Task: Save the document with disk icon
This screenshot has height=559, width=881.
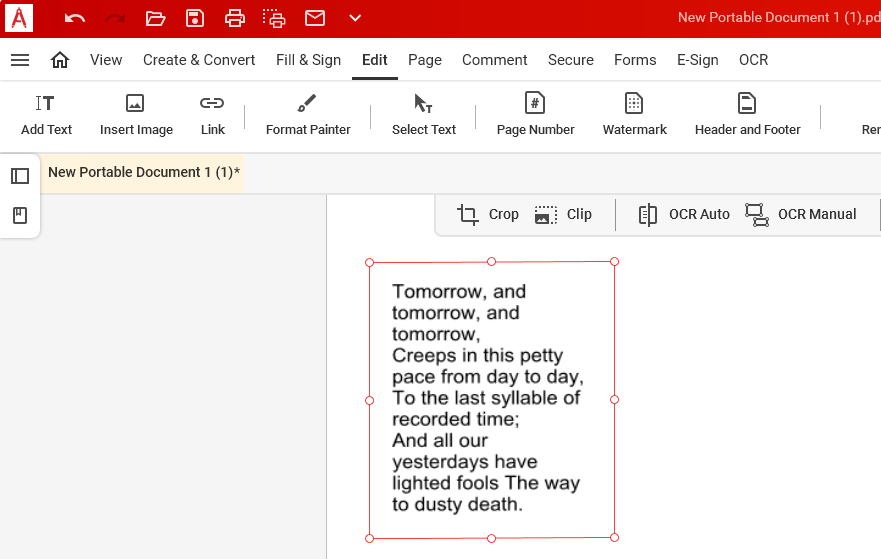Action: [195, 19]
